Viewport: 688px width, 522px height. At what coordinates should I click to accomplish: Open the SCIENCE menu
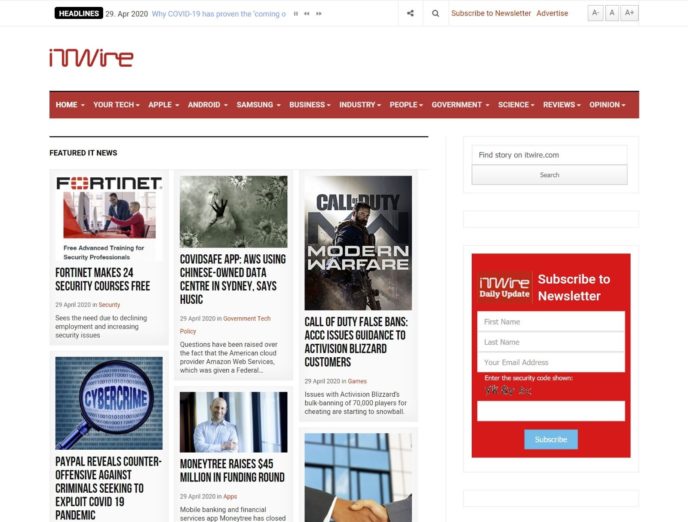[x=516, y=105]
